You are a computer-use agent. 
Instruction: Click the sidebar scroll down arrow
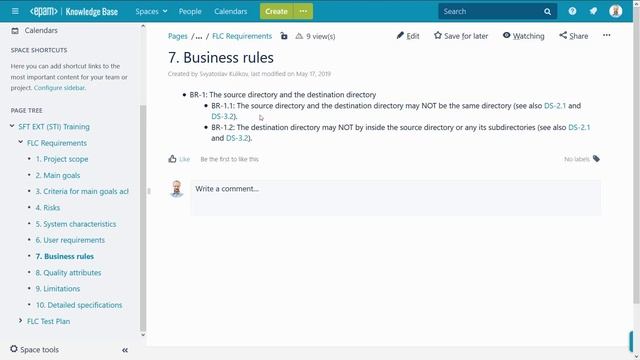click(143, 335)
